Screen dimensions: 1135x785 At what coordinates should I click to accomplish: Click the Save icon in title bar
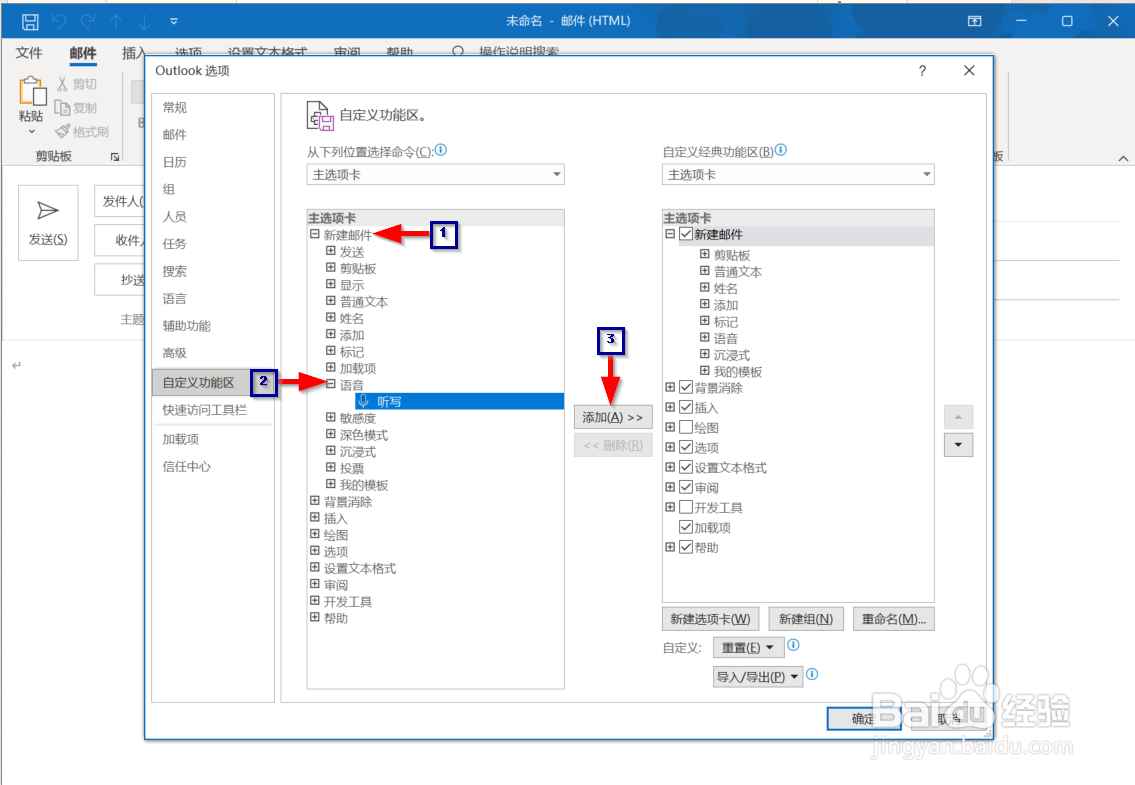point(30,22)
